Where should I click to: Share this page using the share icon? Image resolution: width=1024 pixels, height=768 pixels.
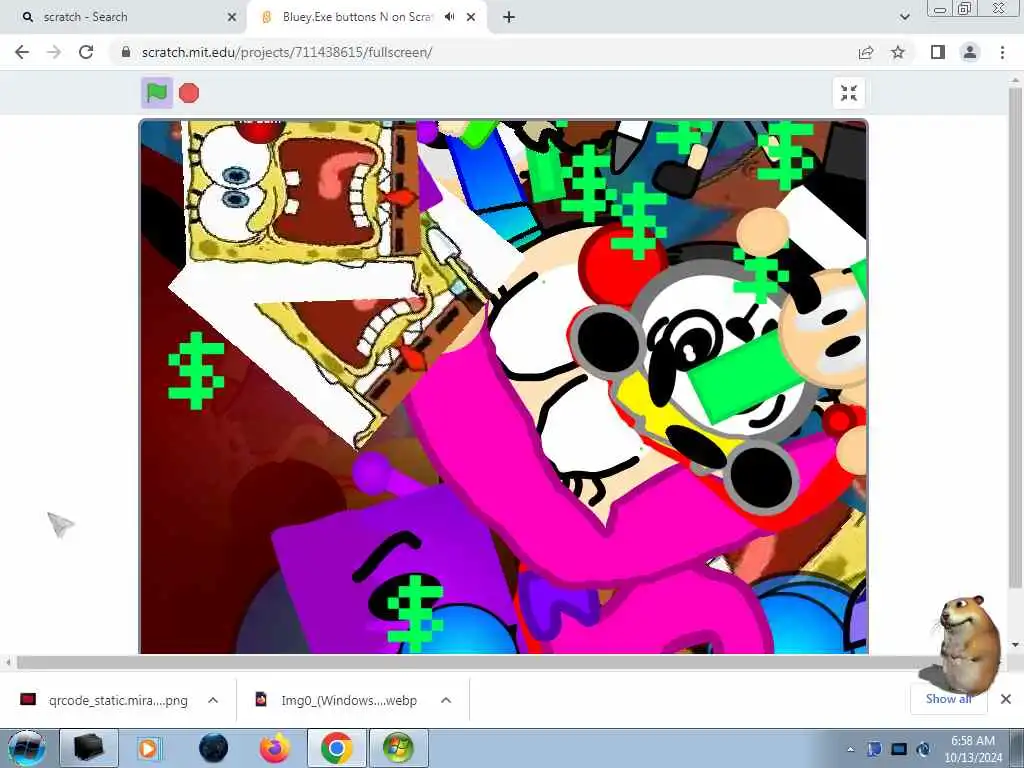(x=866, y=52)
